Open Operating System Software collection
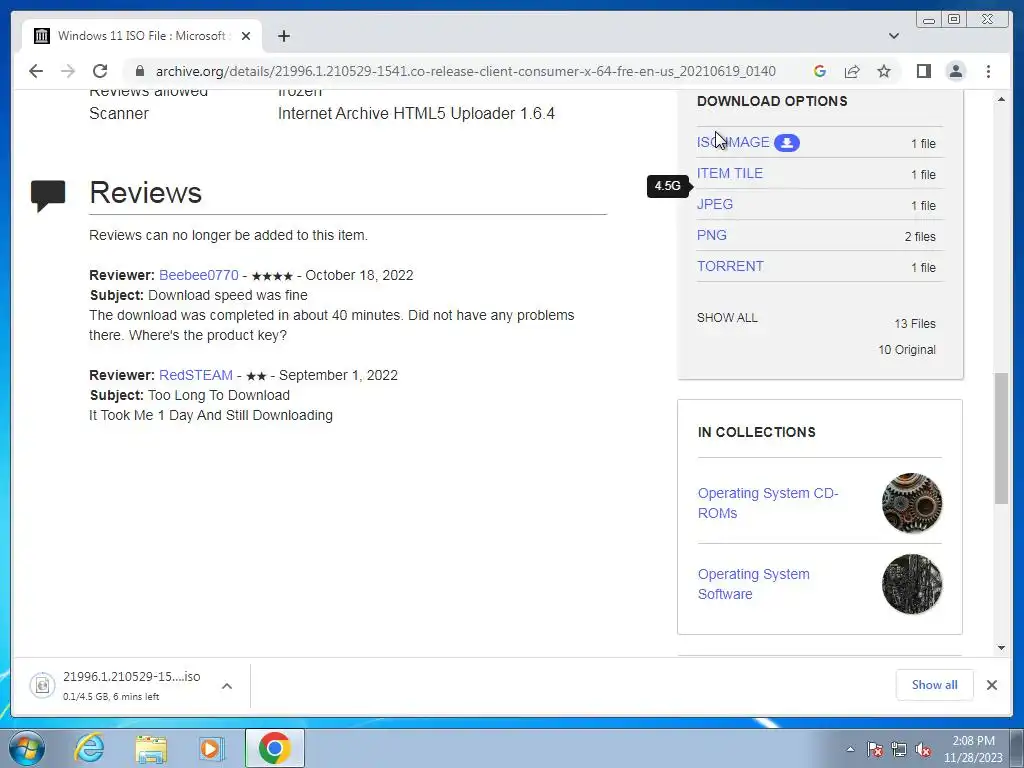This screenshot has height=768, width=1024. coord(754,584)
